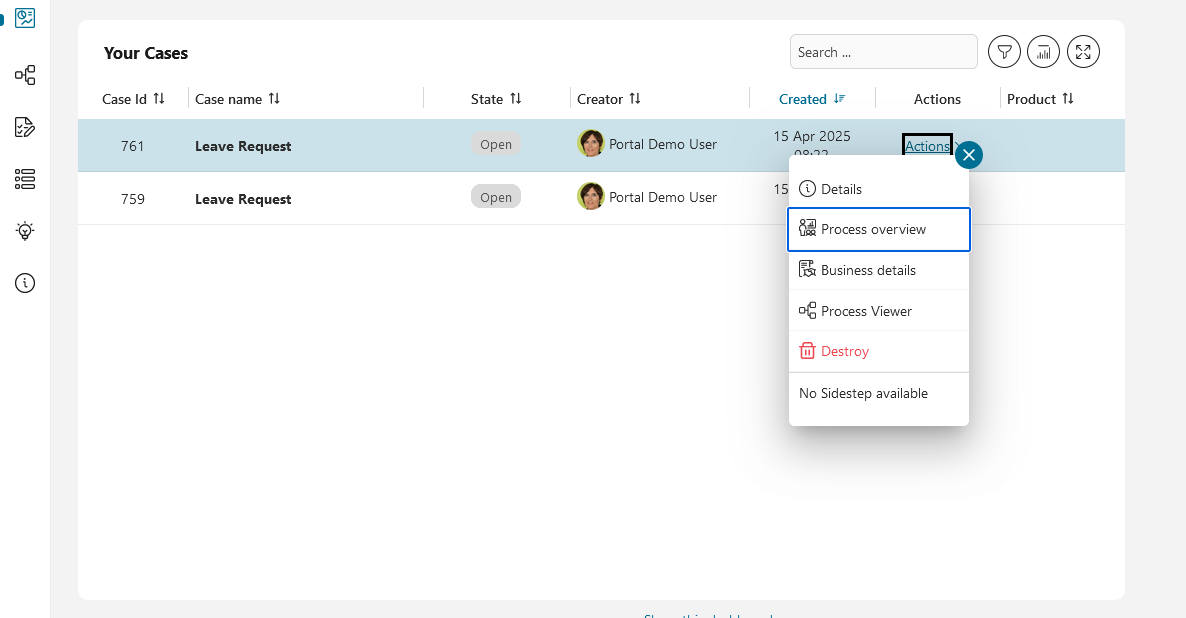Click Open state badge for case 761
Viewport: 1186px width, 618px height.
pos(496,144)
